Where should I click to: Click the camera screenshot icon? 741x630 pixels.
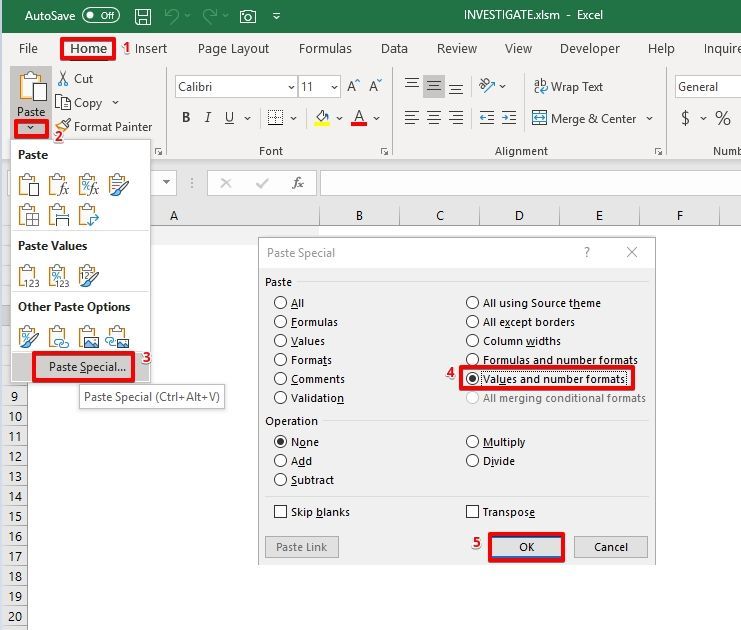pyautogui.click(x=248, y=17)
